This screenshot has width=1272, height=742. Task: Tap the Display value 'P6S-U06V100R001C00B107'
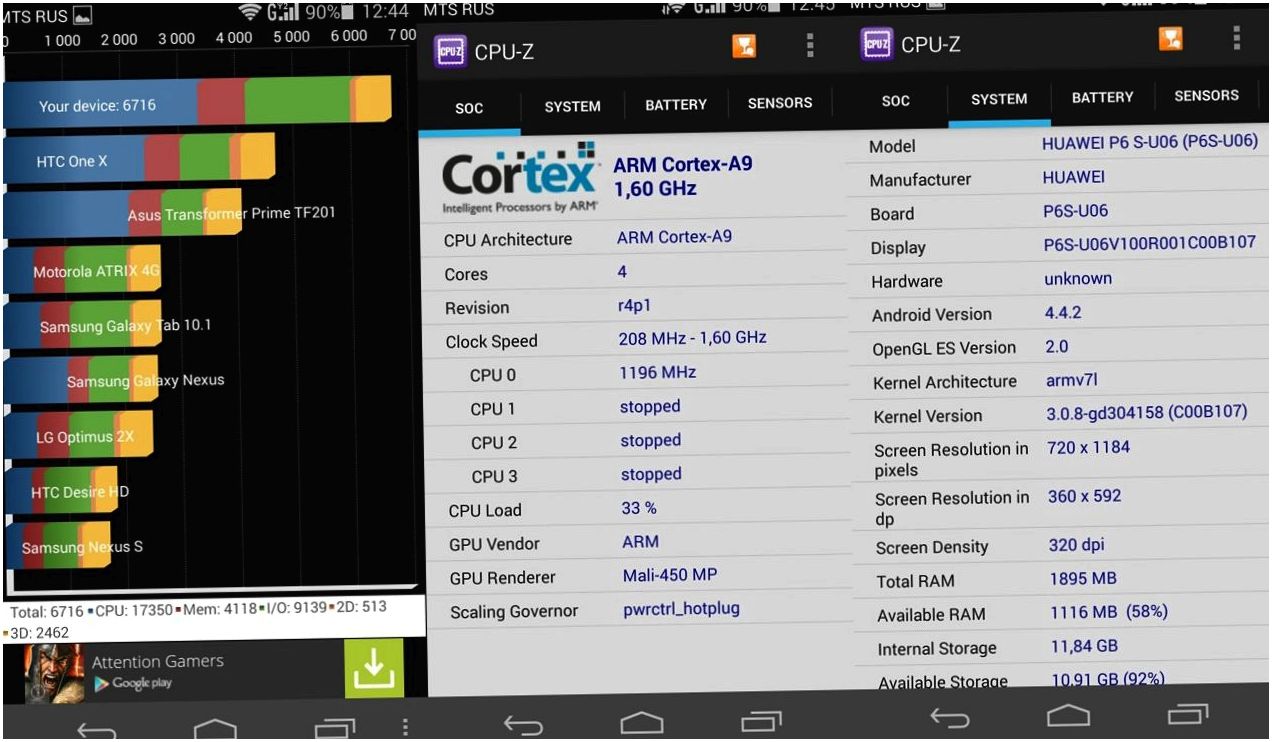click(x=1150, y=243)
